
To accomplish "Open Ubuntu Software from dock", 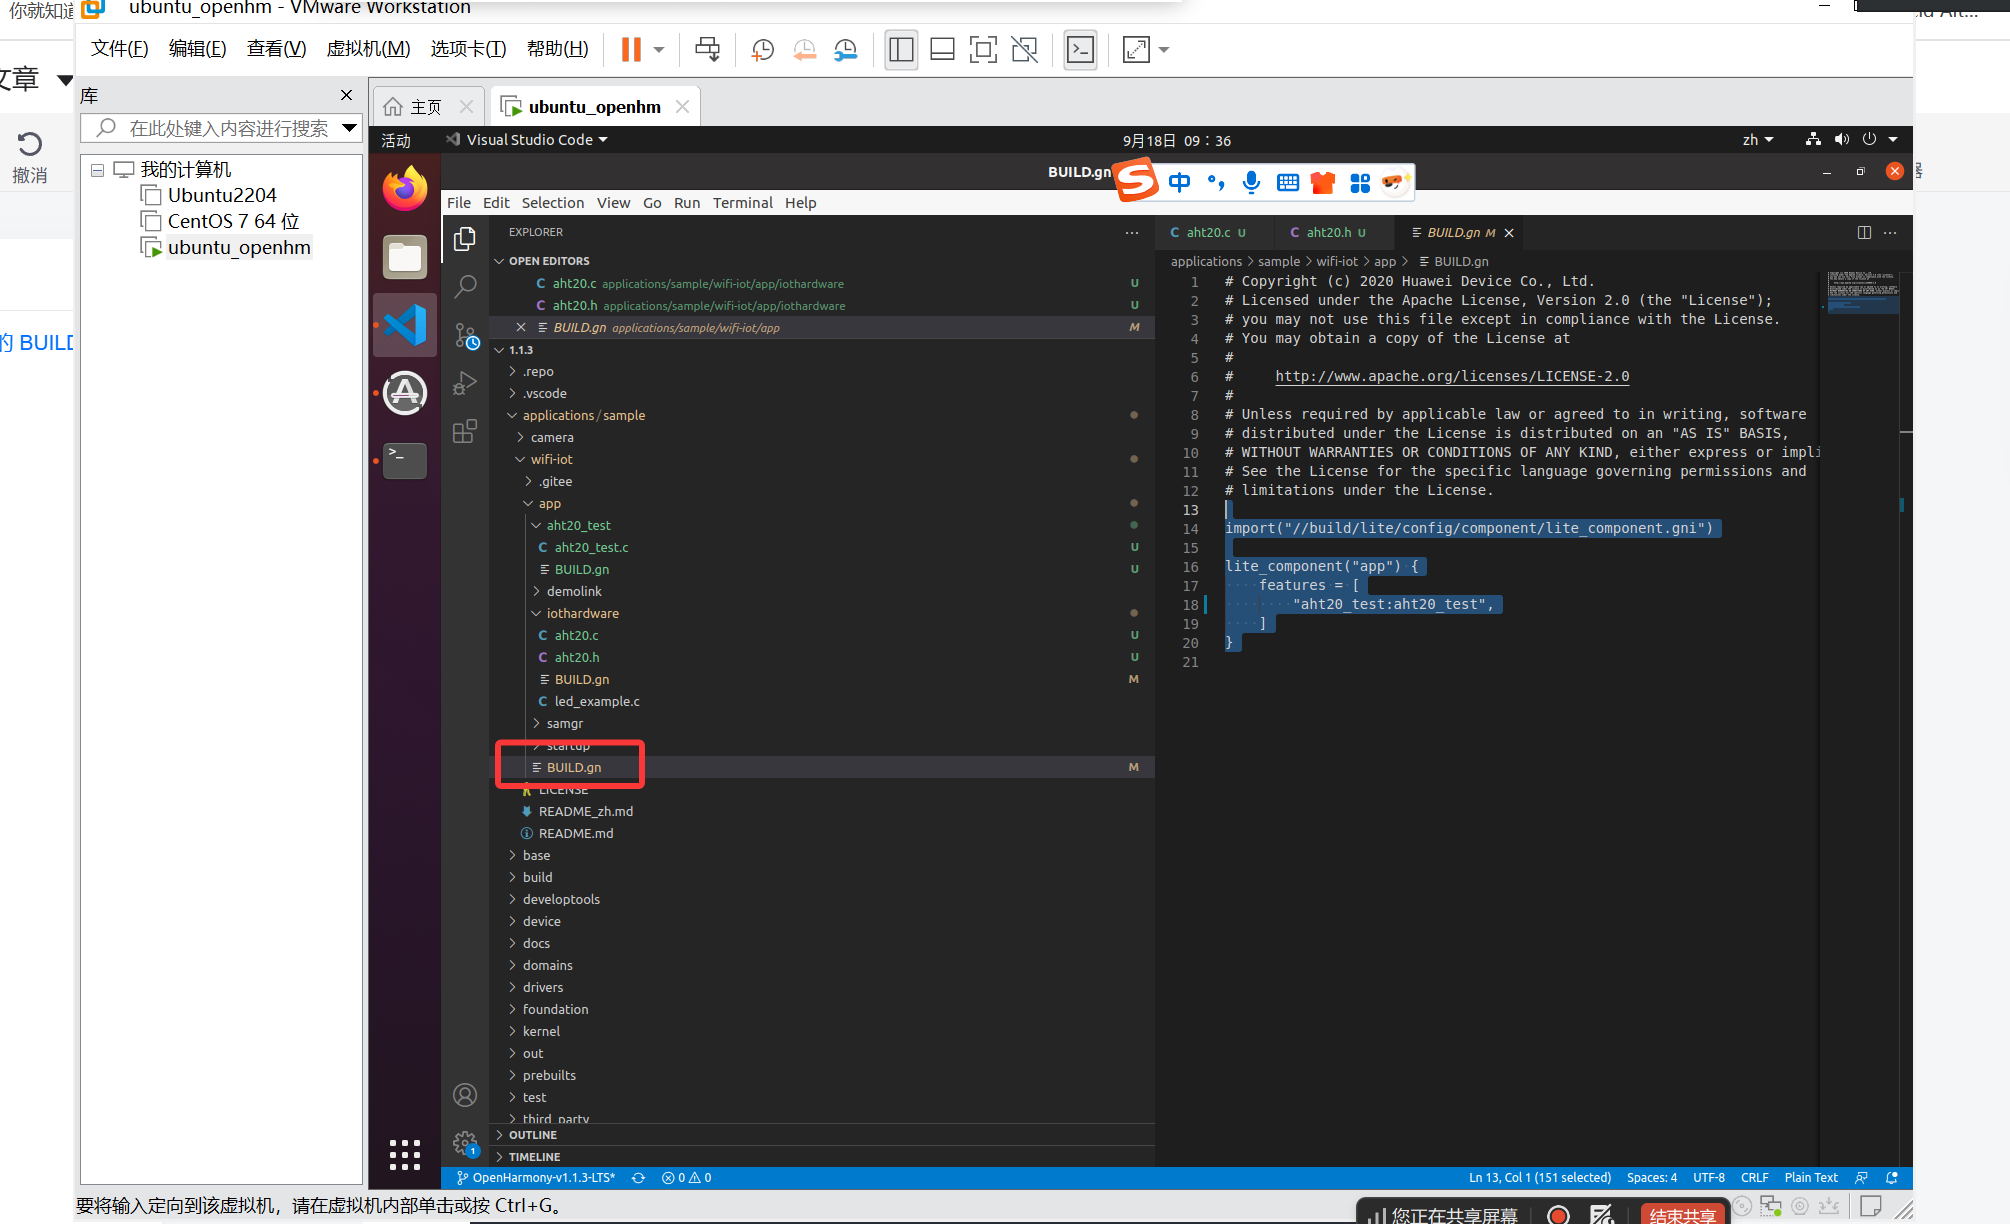I will [405, 393].
